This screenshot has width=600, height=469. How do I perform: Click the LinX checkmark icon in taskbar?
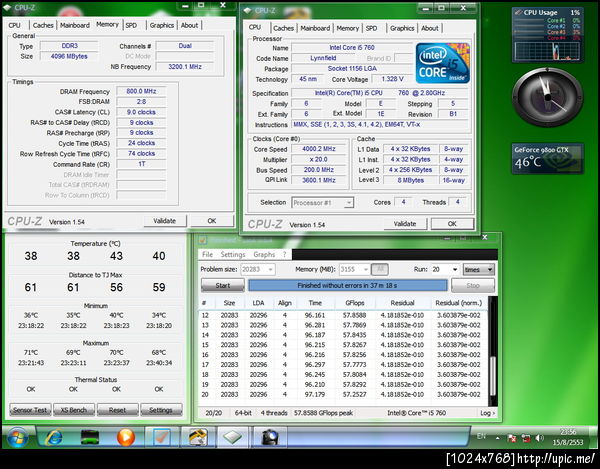(160, 437)
